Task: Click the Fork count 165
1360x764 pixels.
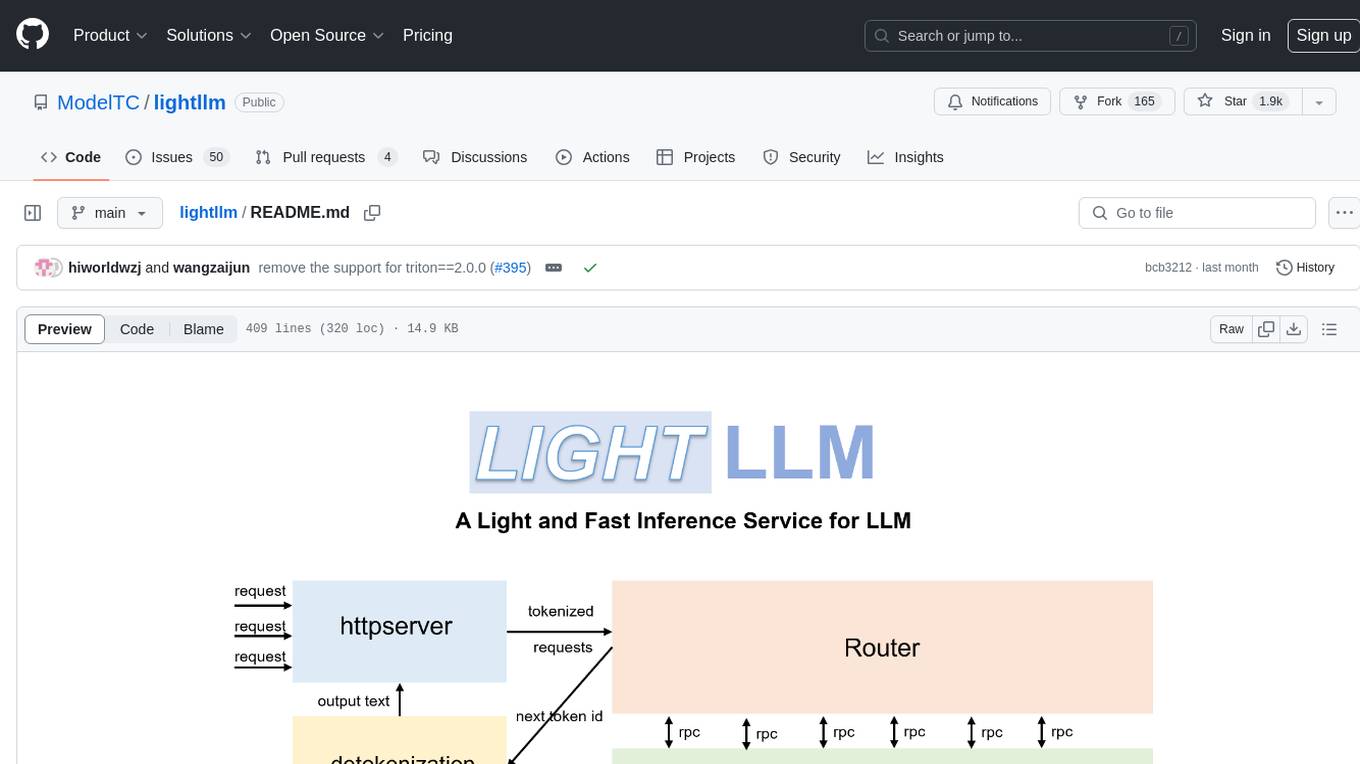Action: 1144,101
